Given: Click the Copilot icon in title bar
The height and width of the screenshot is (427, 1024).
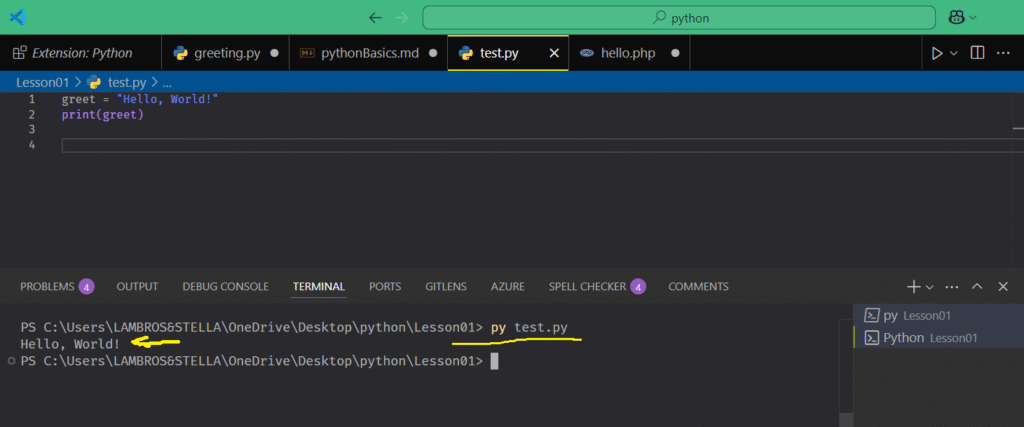Looking at the screenshot, I should click(955, 17).
